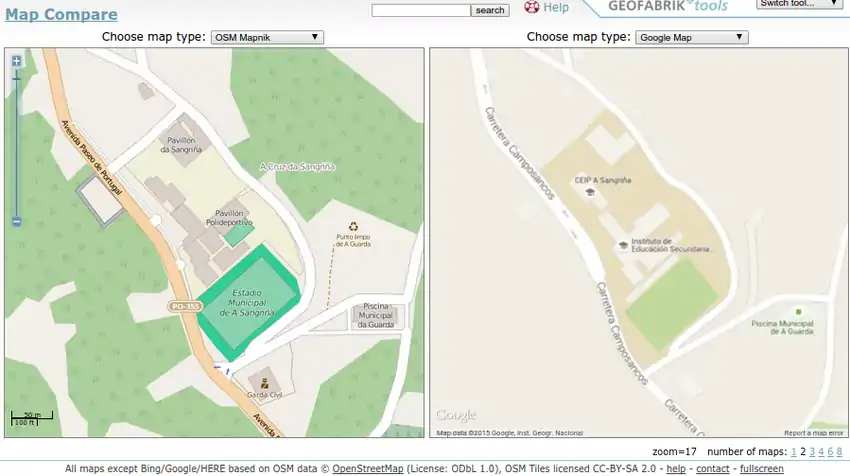The width and height of the screenshot is (850, 476).
Task: Click the zoom out minus button
Action: pyautogui.click(x=16, y=222)
